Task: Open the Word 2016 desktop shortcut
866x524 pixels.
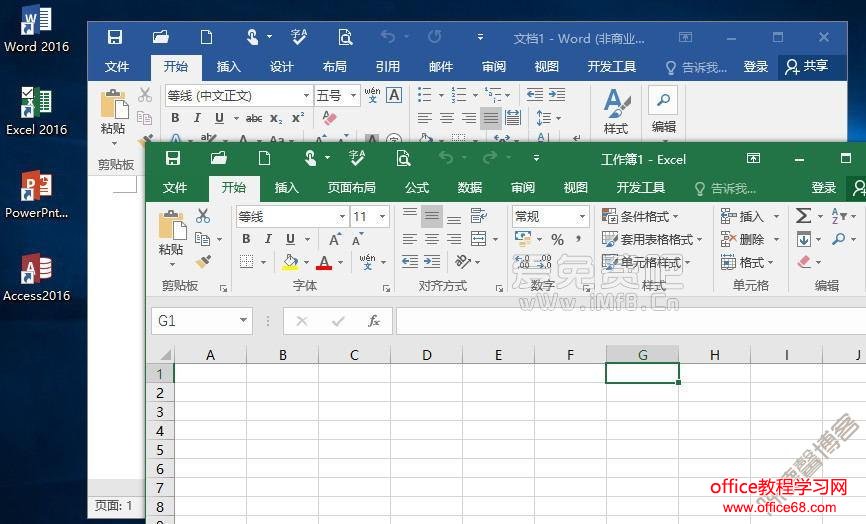Action: [36, 29]
